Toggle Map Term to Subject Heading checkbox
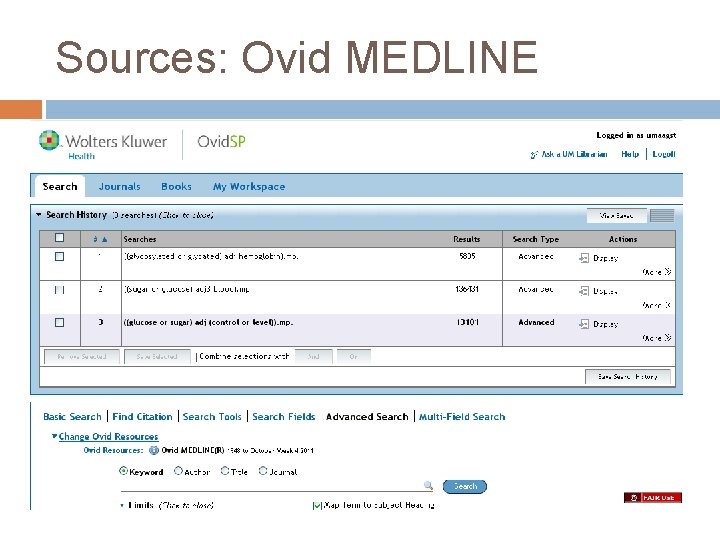The height and width of the screenshot is (540, 720). pos(317,506)
